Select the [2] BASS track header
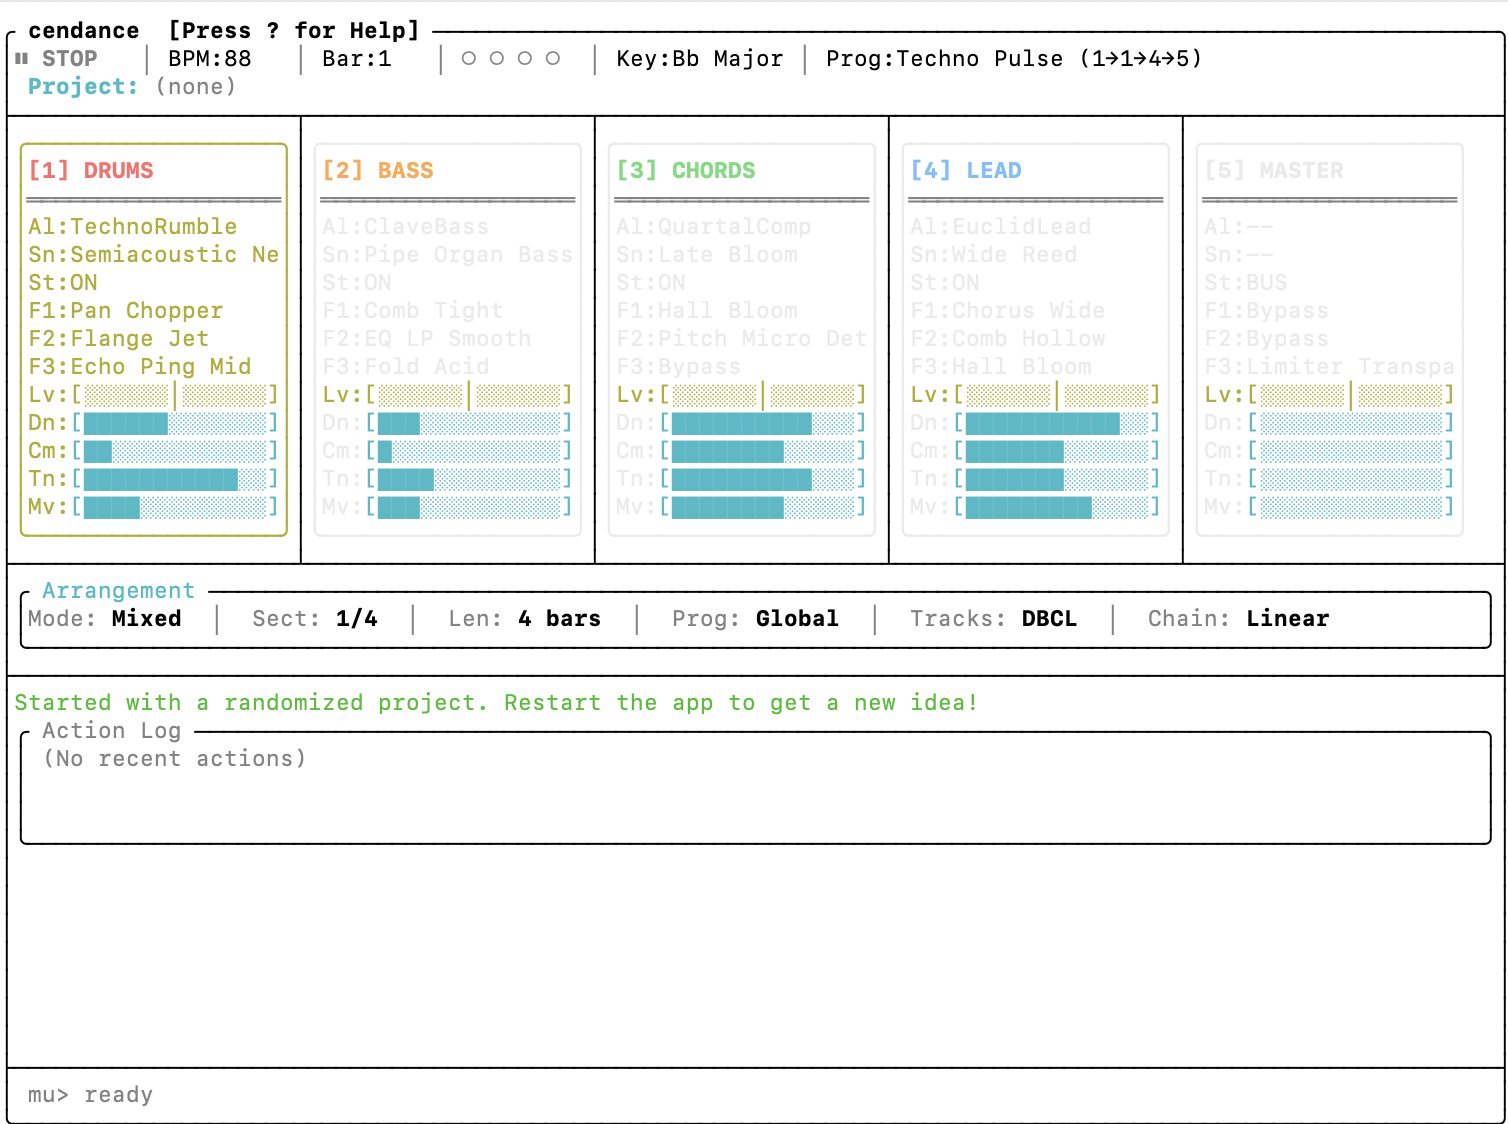 click(378, 171)
